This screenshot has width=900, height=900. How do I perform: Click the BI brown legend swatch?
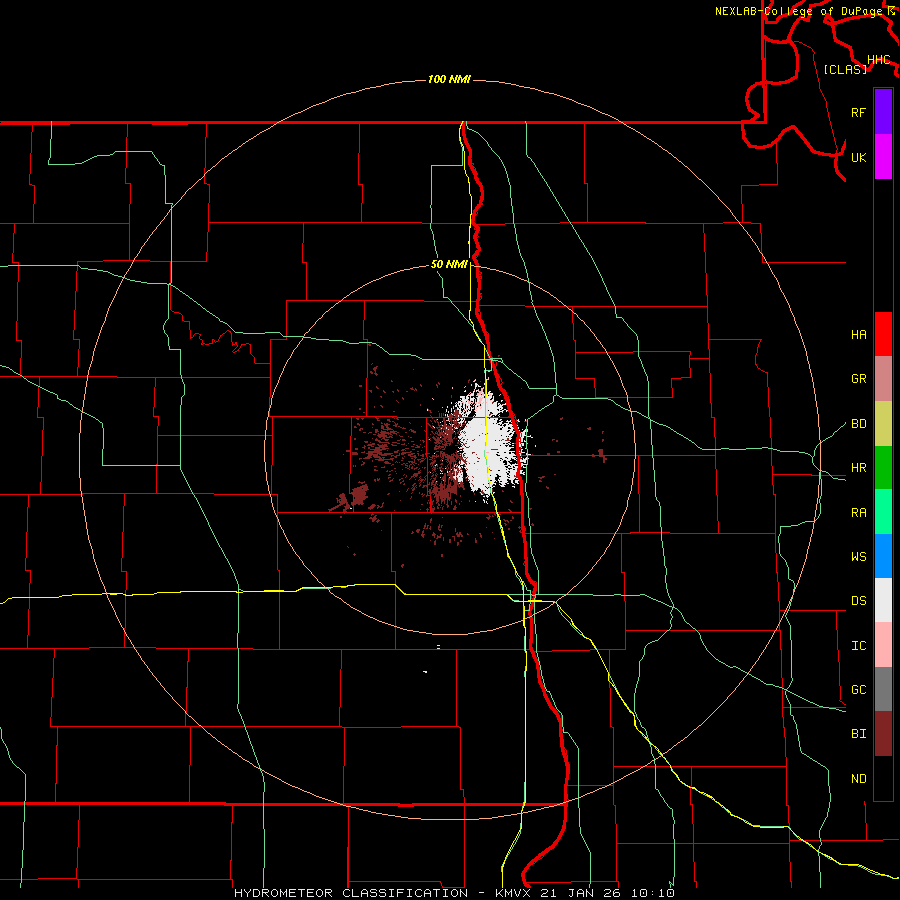883,734
